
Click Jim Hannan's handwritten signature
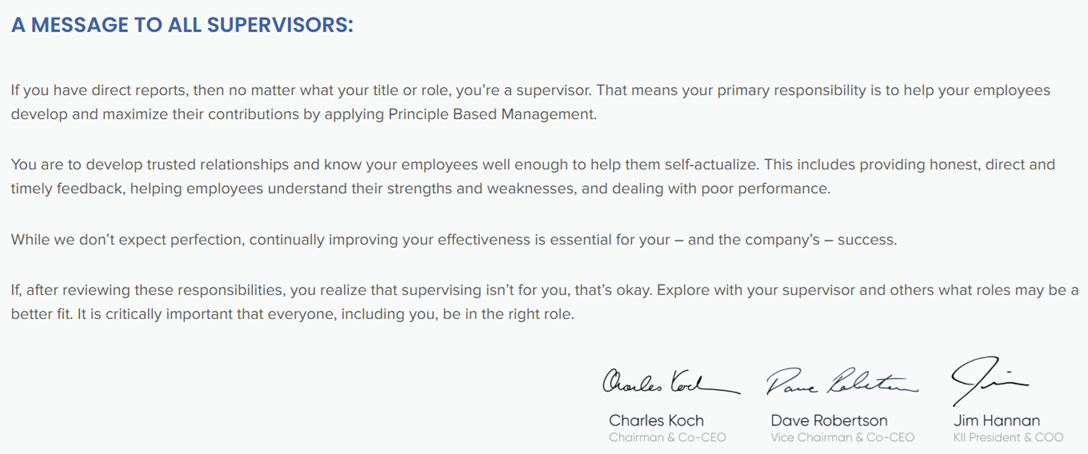(x=989, y=380)
